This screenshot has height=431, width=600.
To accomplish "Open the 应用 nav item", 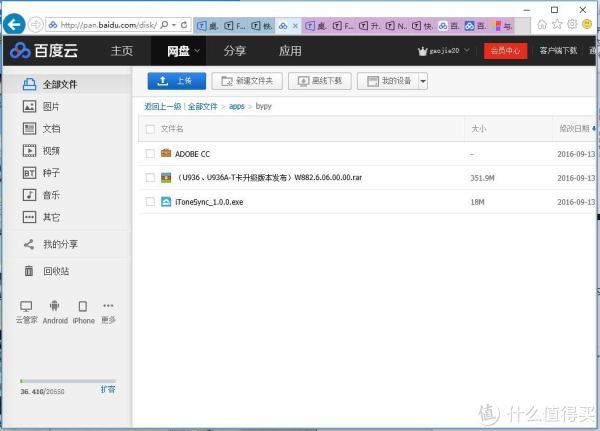I will point(290,51).
